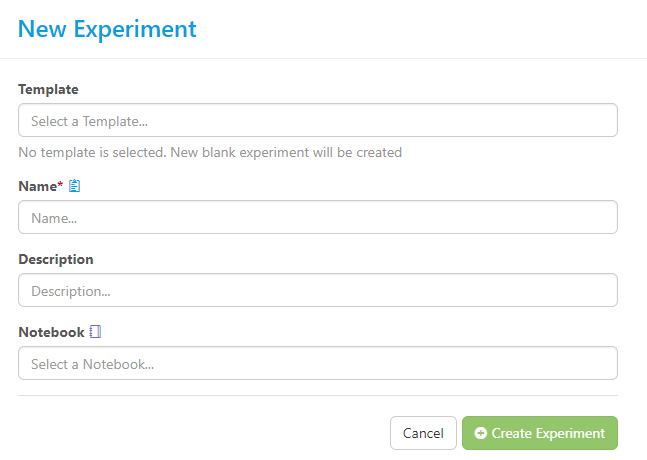
Task: Click the Name field label
Action: tap(38, 186)
